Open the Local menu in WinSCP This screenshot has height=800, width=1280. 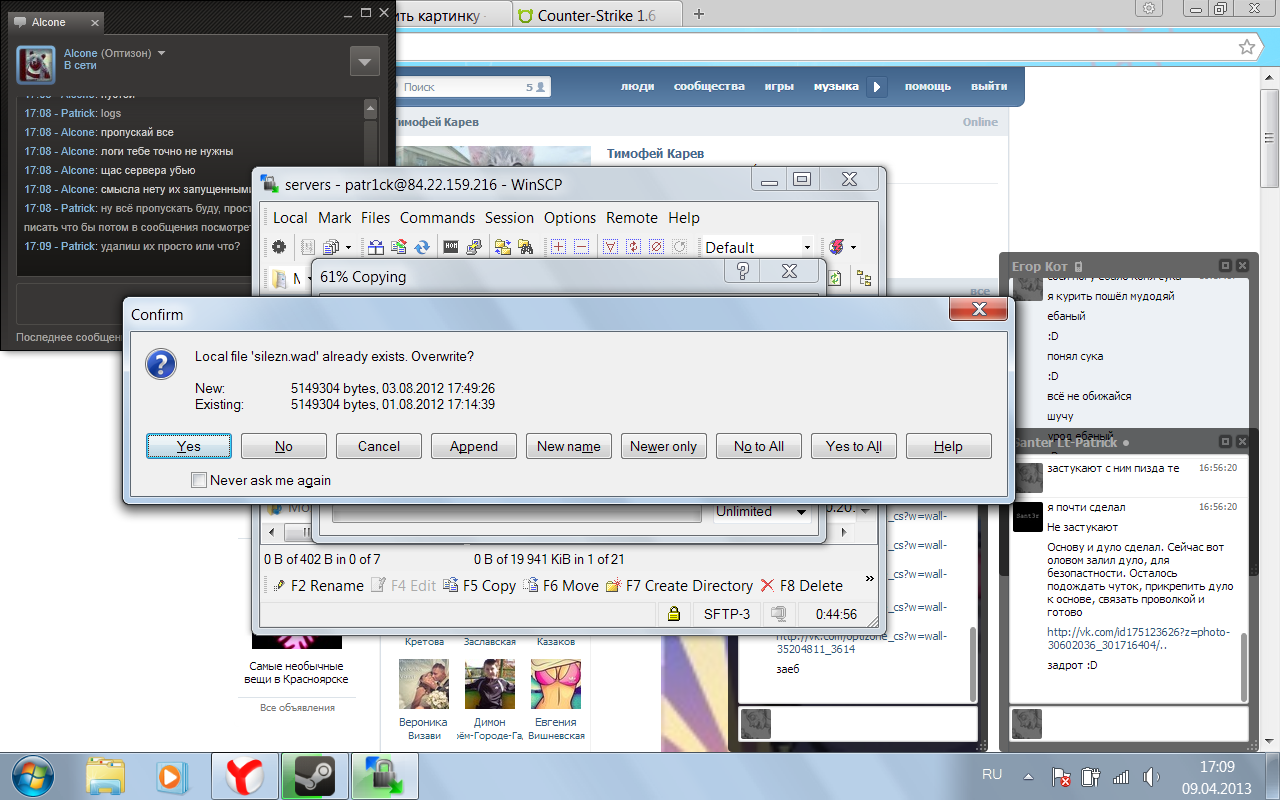pos(290,218)
